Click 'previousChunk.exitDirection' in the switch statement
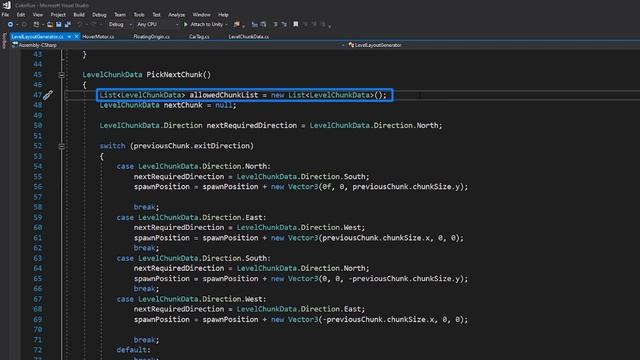Image resolution: width=640 pixels, height=360 pixels. pos(192,146)
